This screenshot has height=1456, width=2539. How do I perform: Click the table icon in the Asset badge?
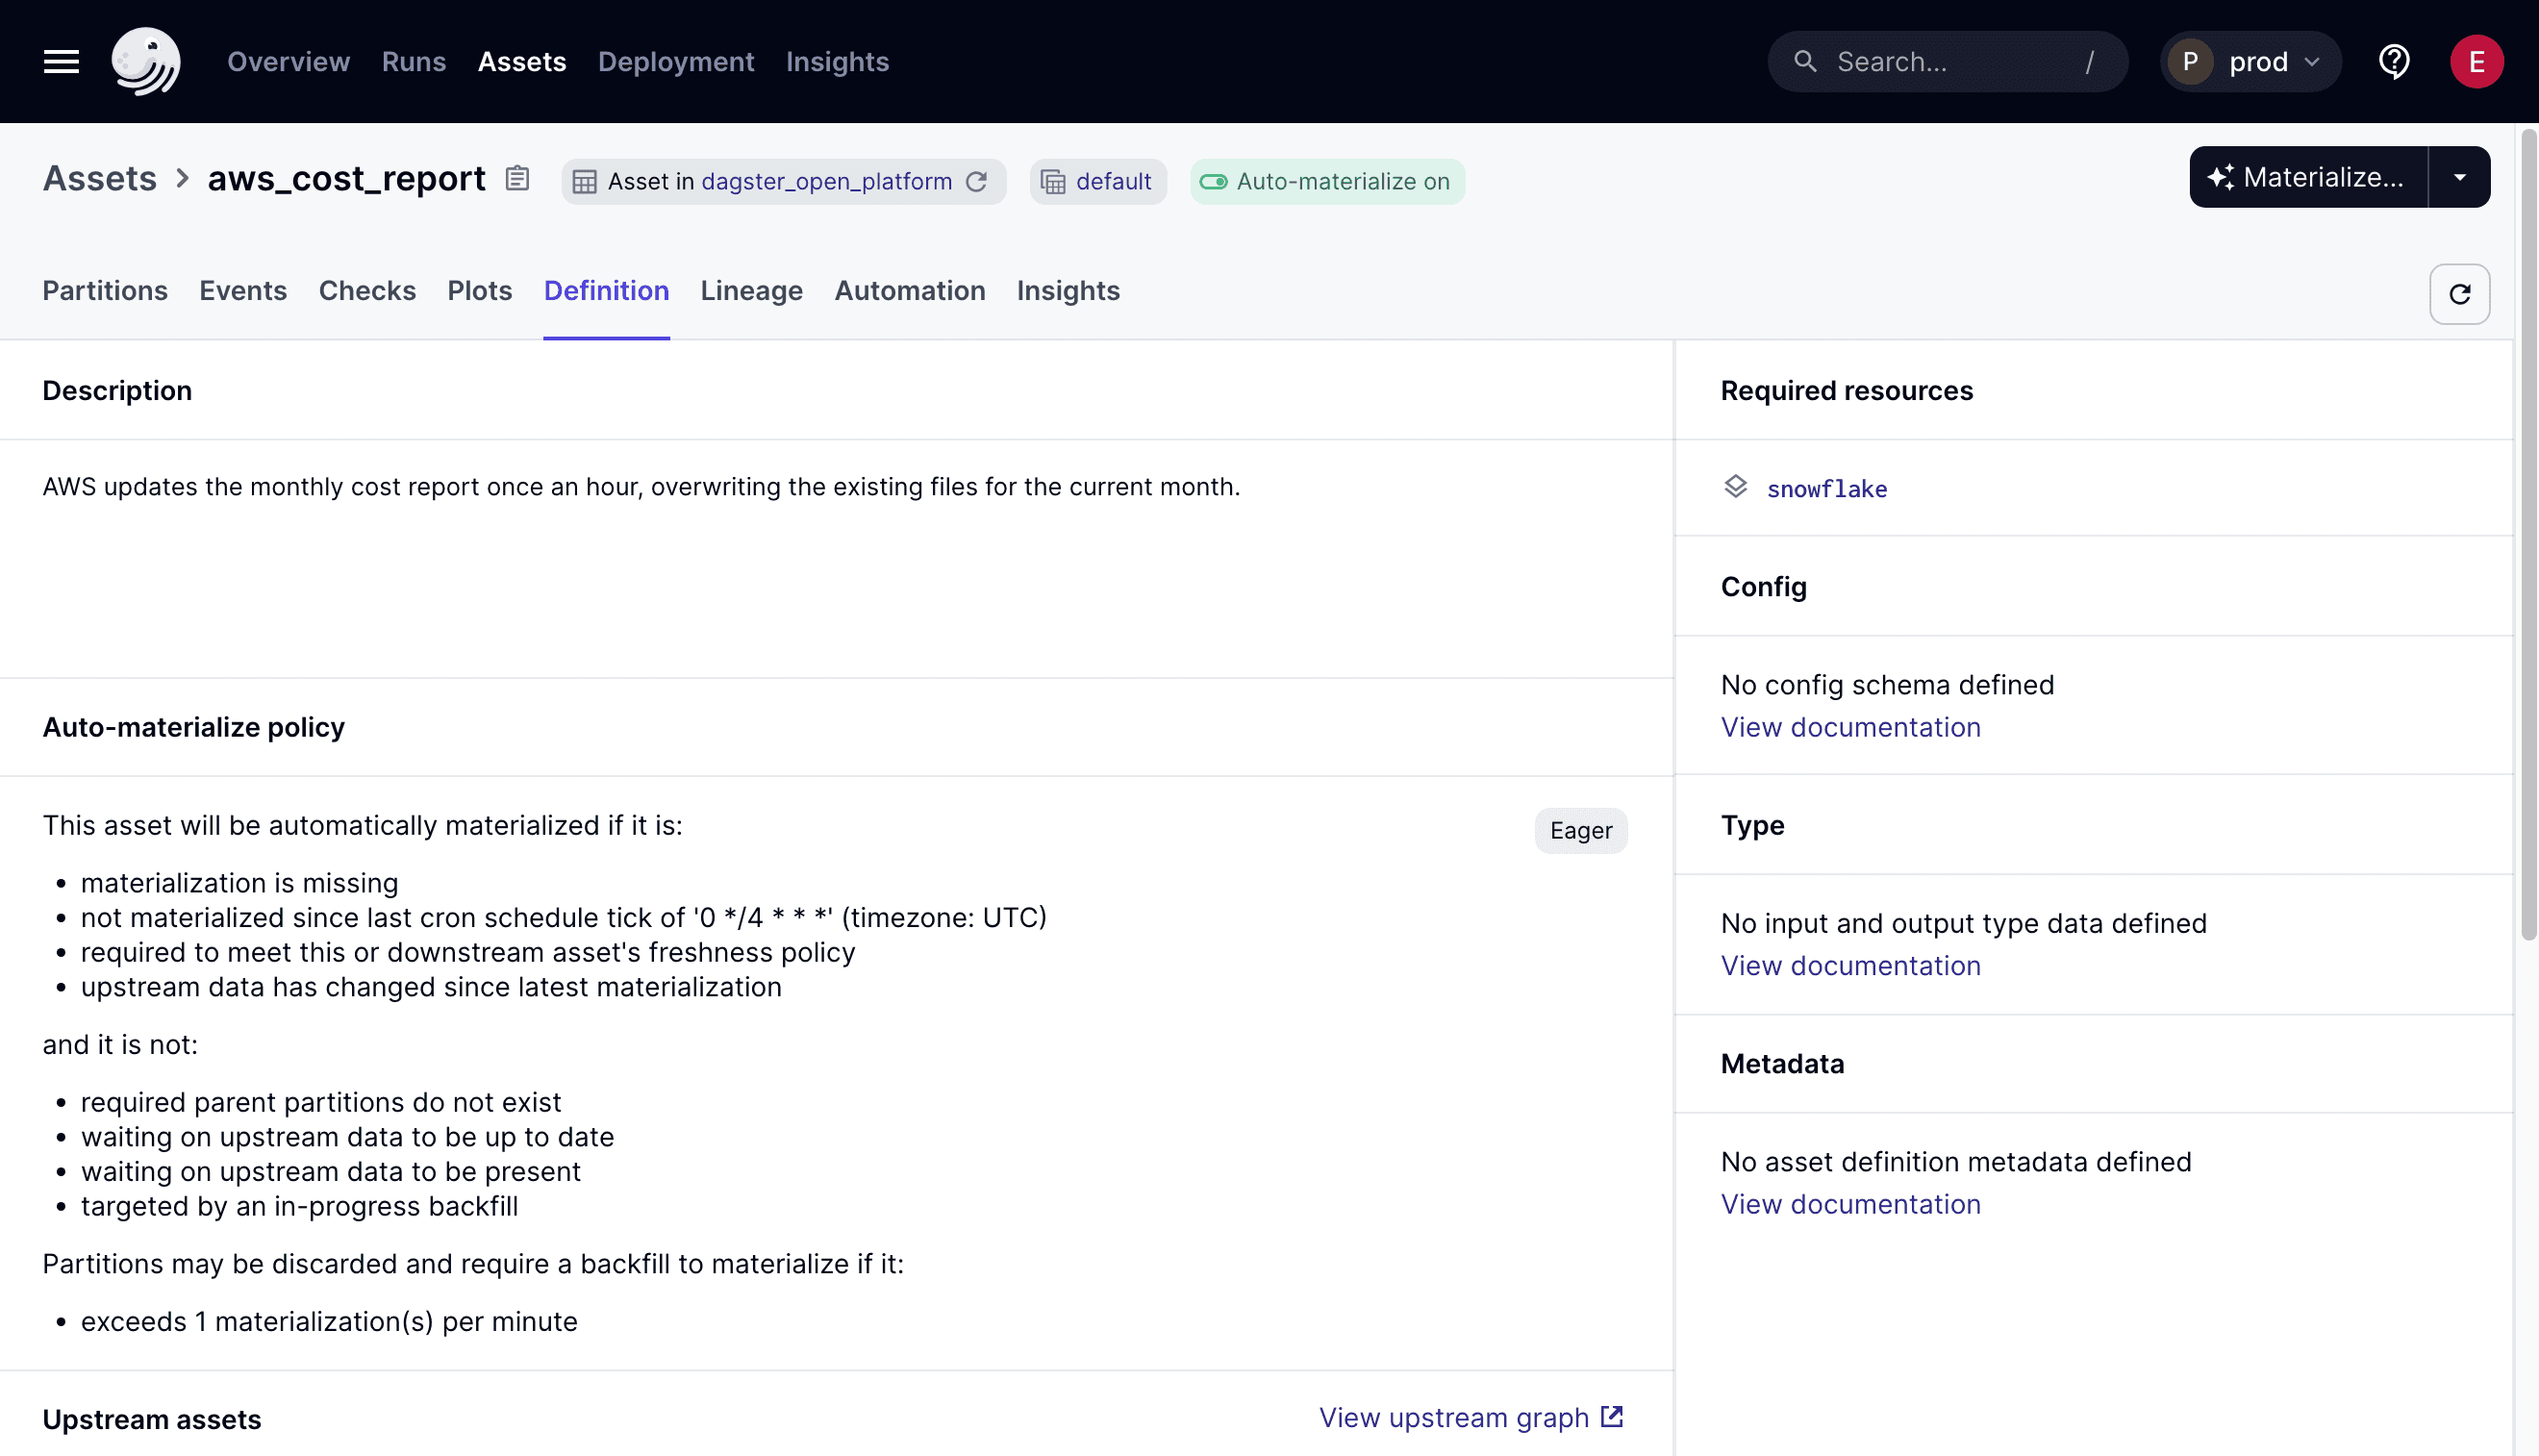pyautogui.click(x=586, y=182)
